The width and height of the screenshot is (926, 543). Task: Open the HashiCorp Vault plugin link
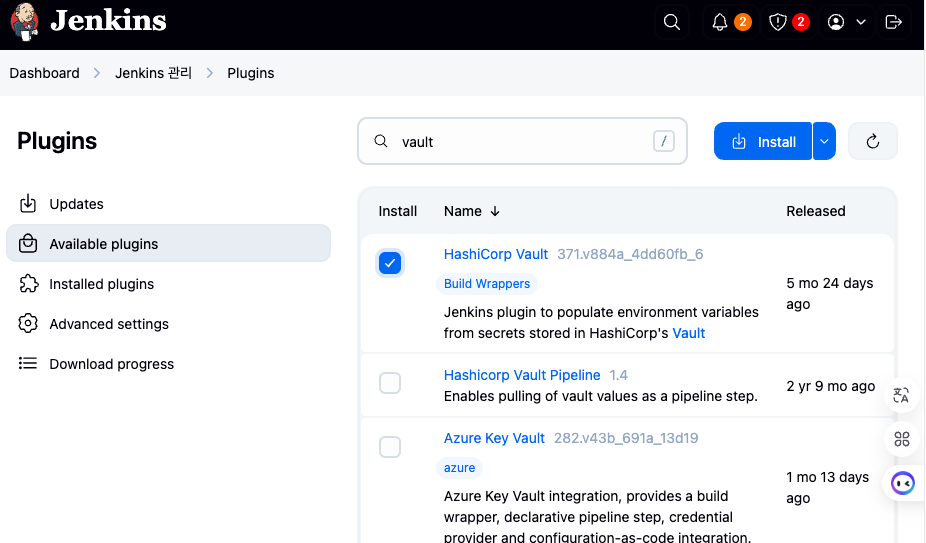tap(495, 254)
